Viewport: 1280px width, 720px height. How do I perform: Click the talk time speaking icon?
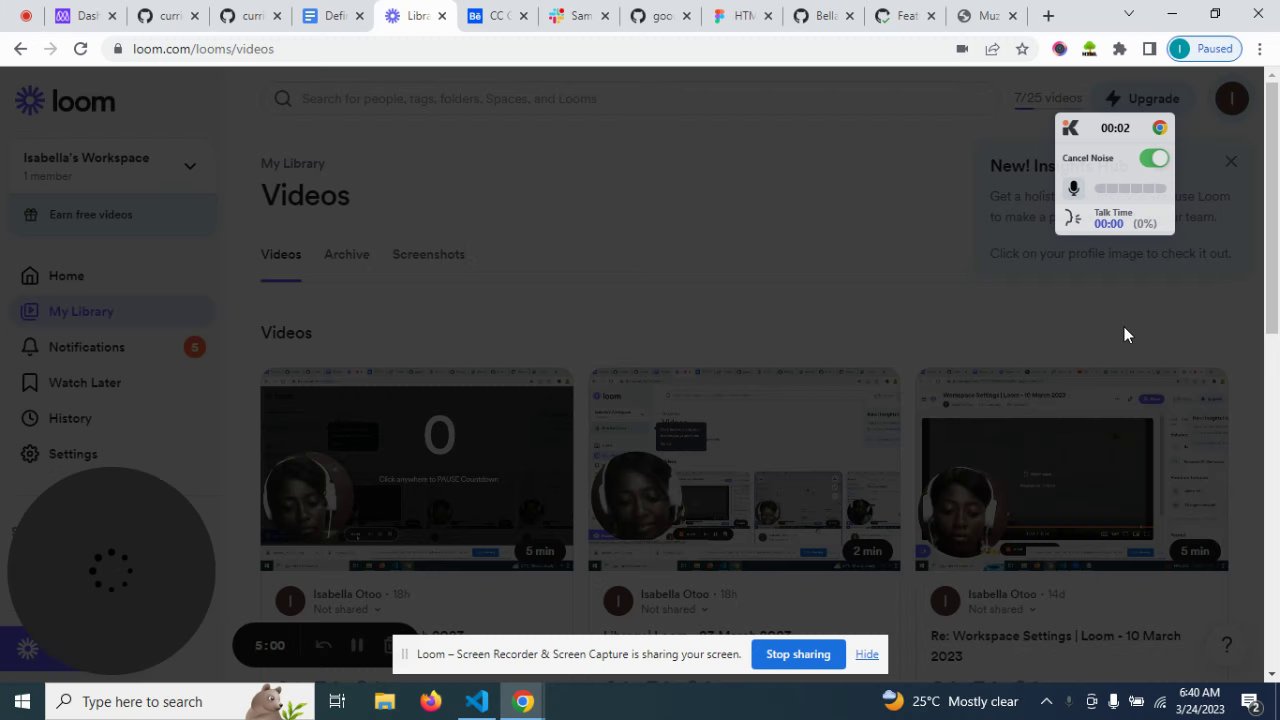1073,218
